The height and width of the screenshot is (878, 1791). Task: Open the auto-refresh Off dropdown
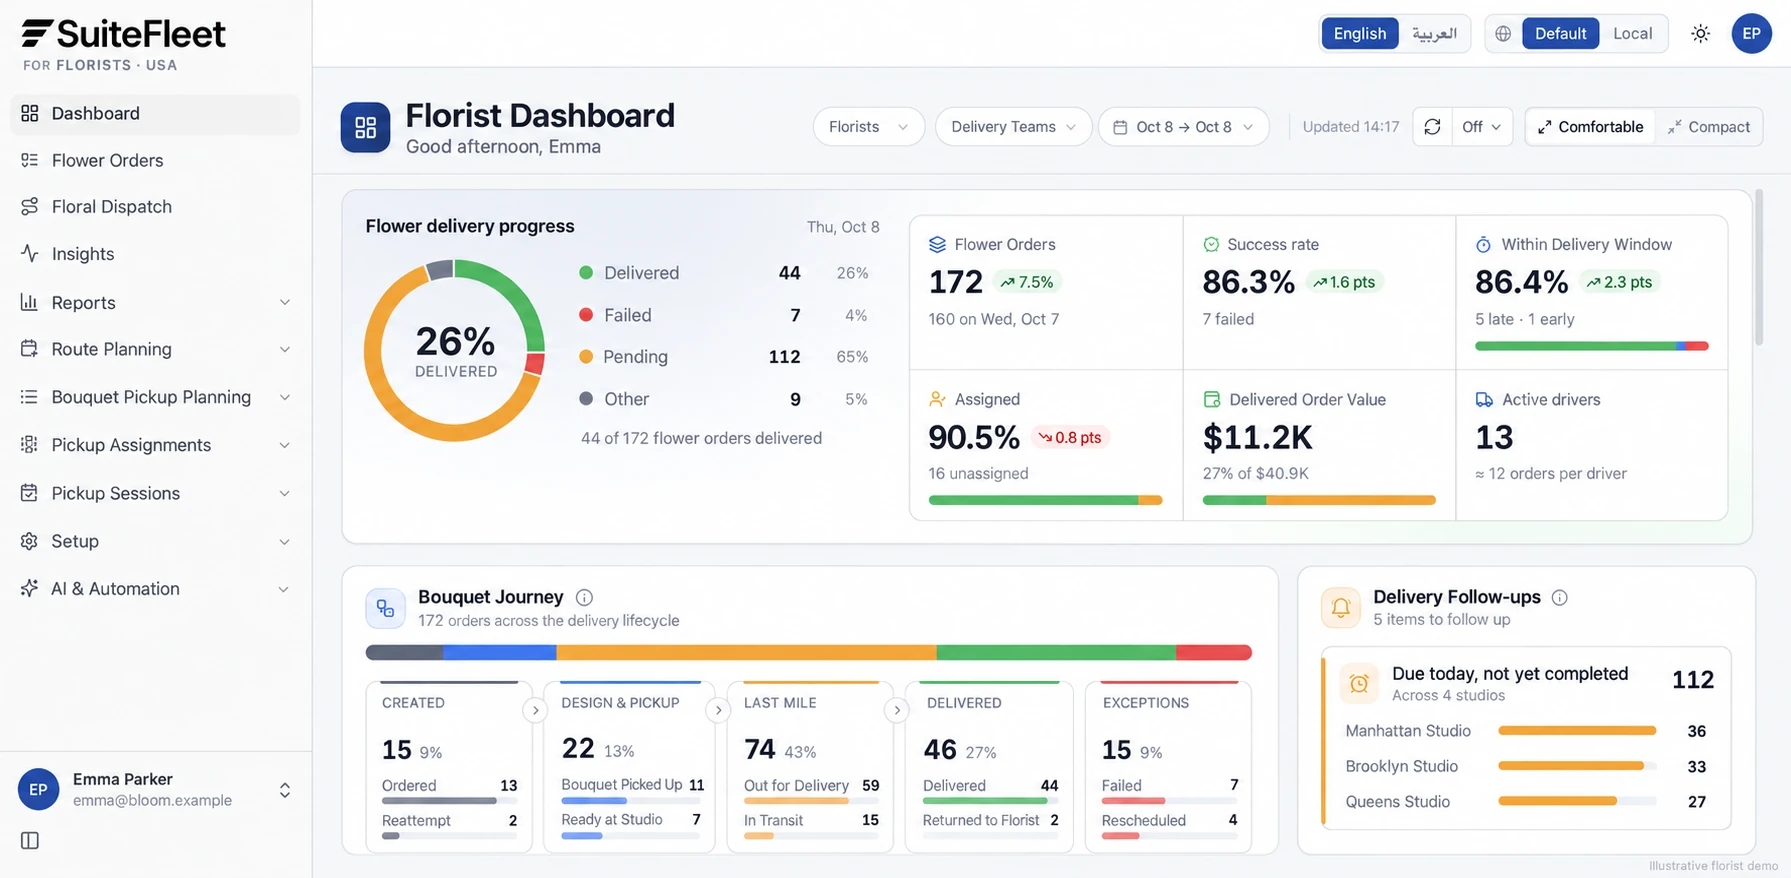point(1482,127)
